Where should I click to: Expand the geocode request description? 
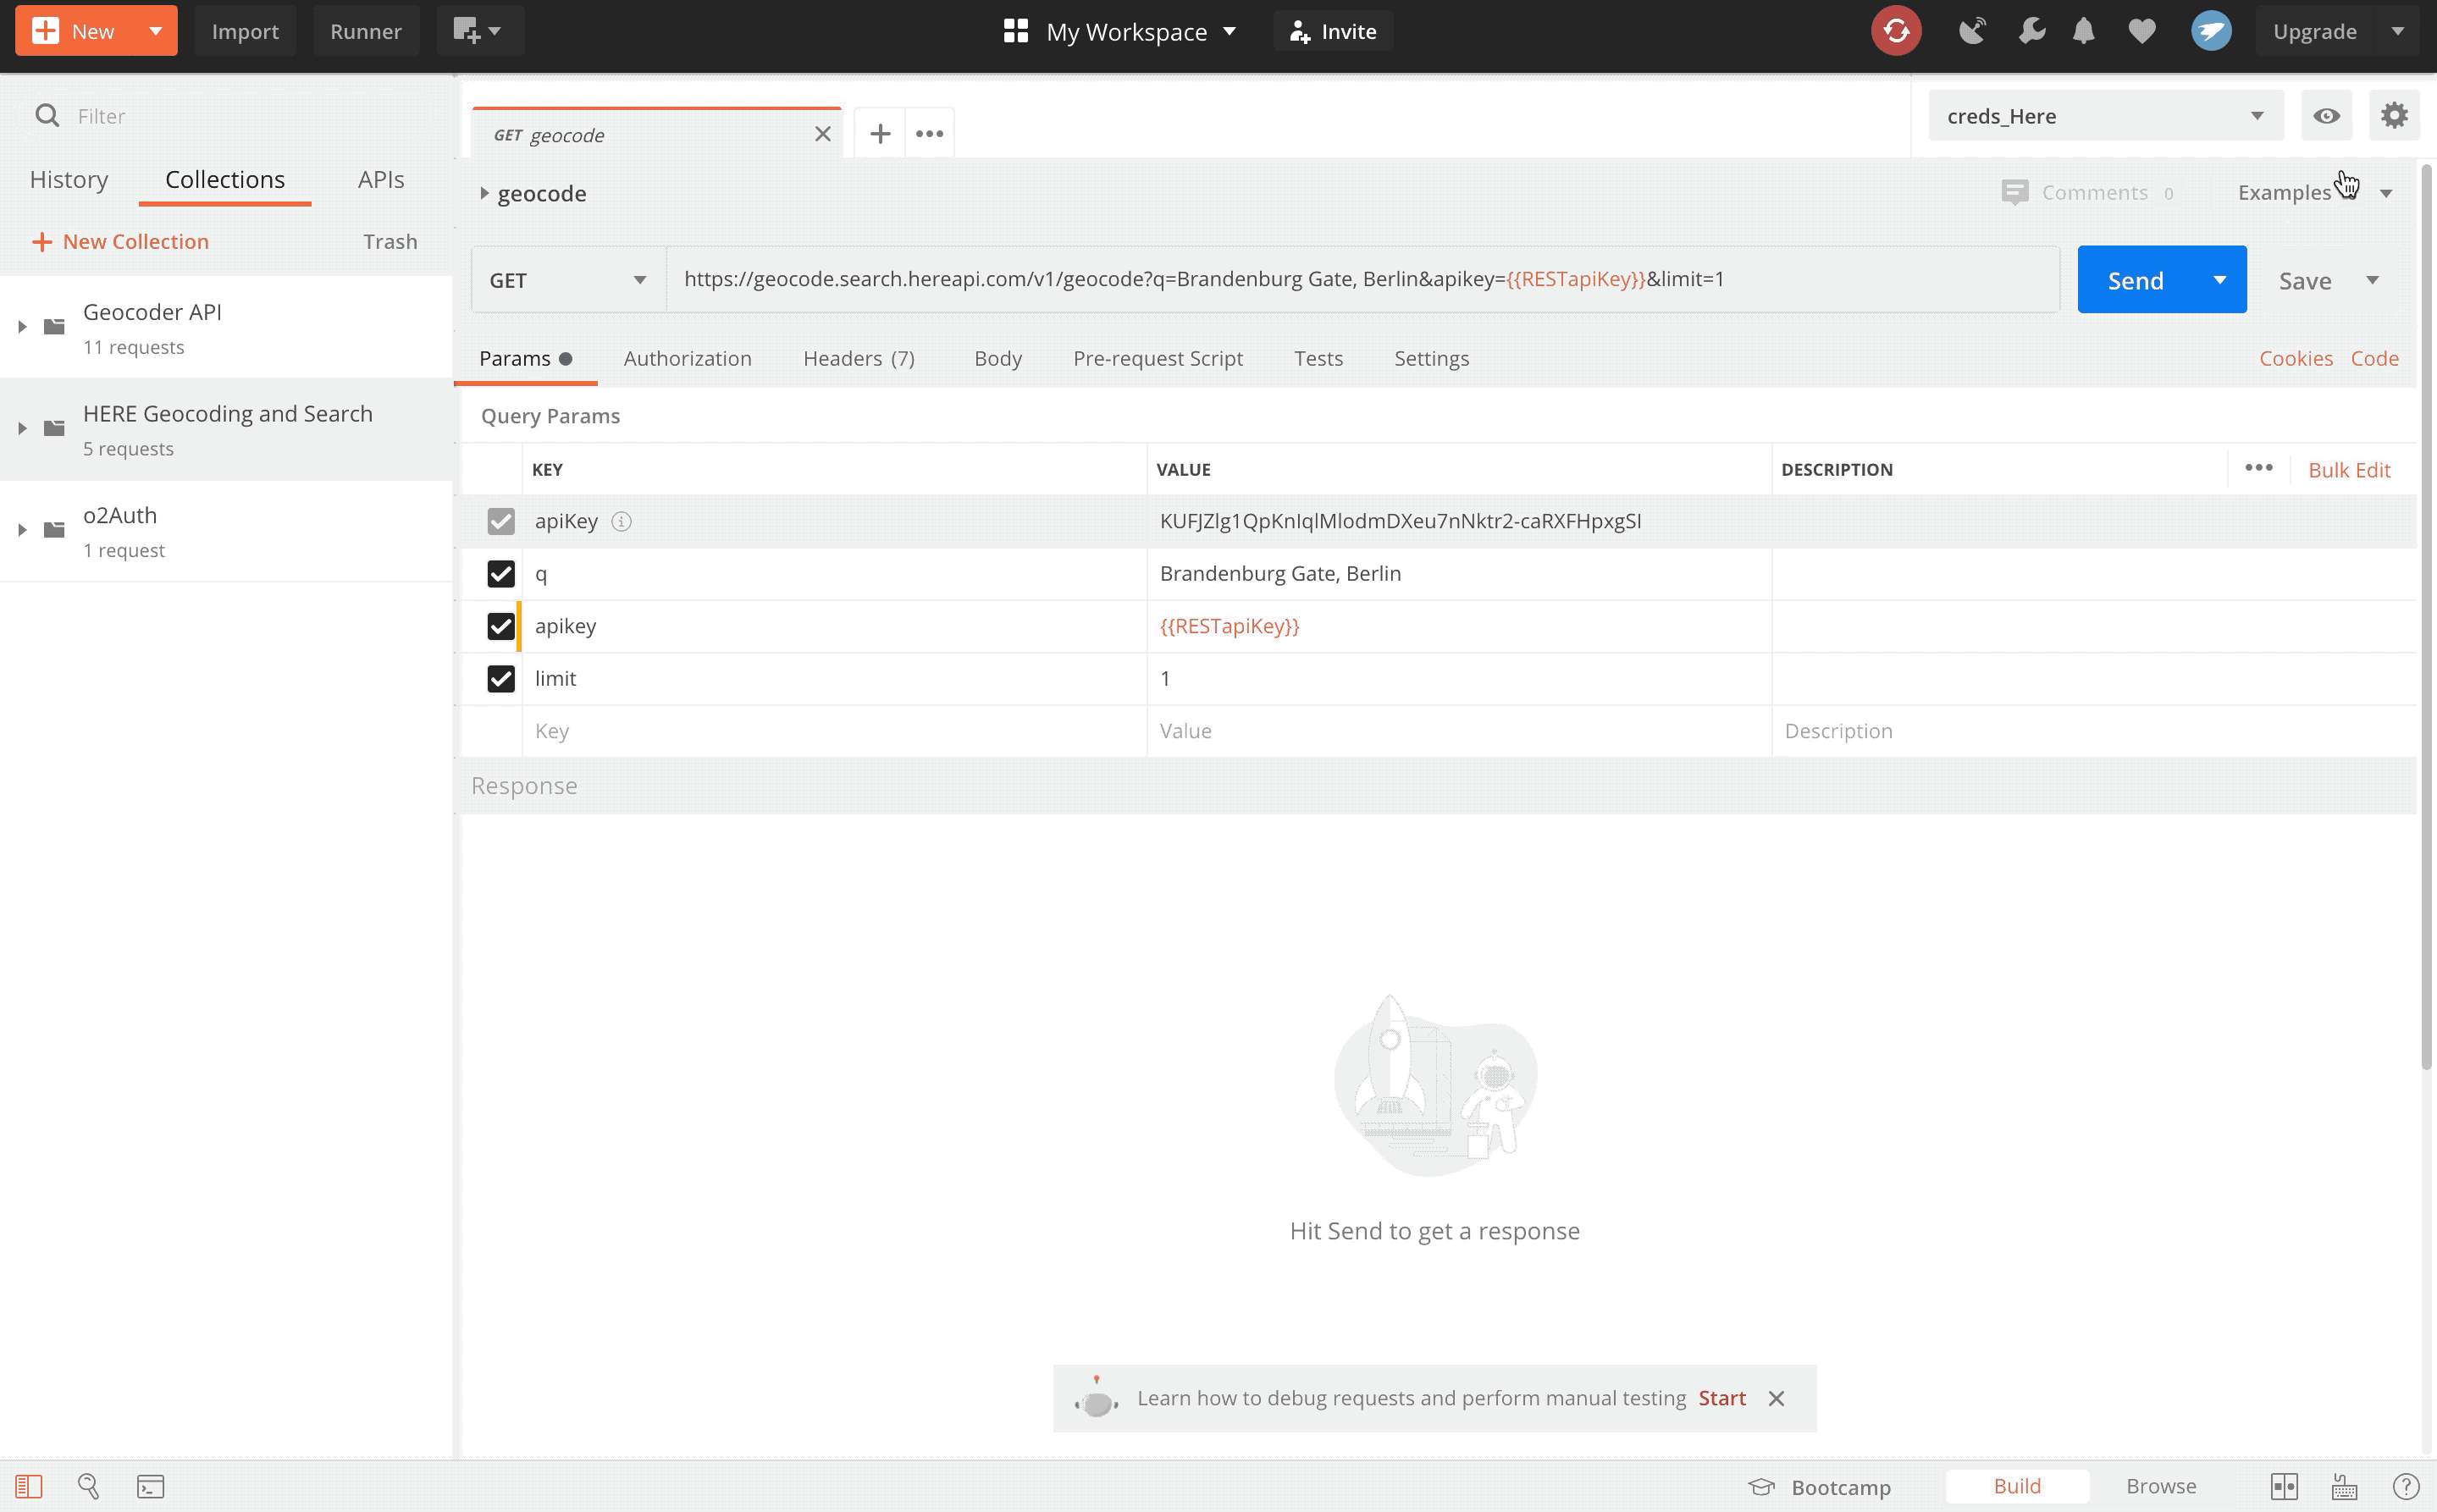[484, 193]
